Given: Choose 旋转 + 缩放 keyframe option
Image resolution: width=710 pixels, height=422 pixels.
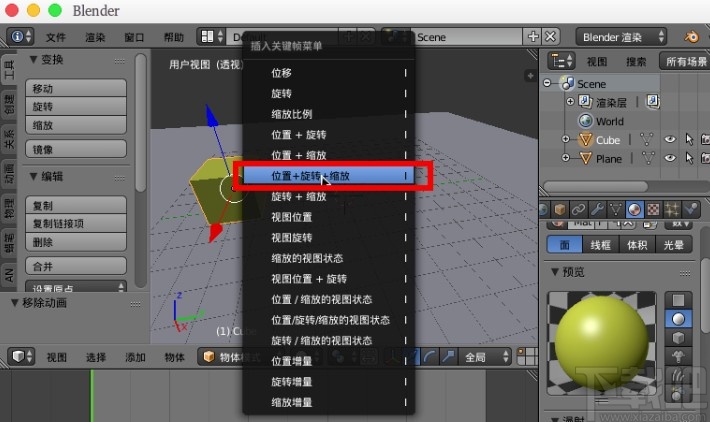Looking at the screenshot, I should [329, 197].
